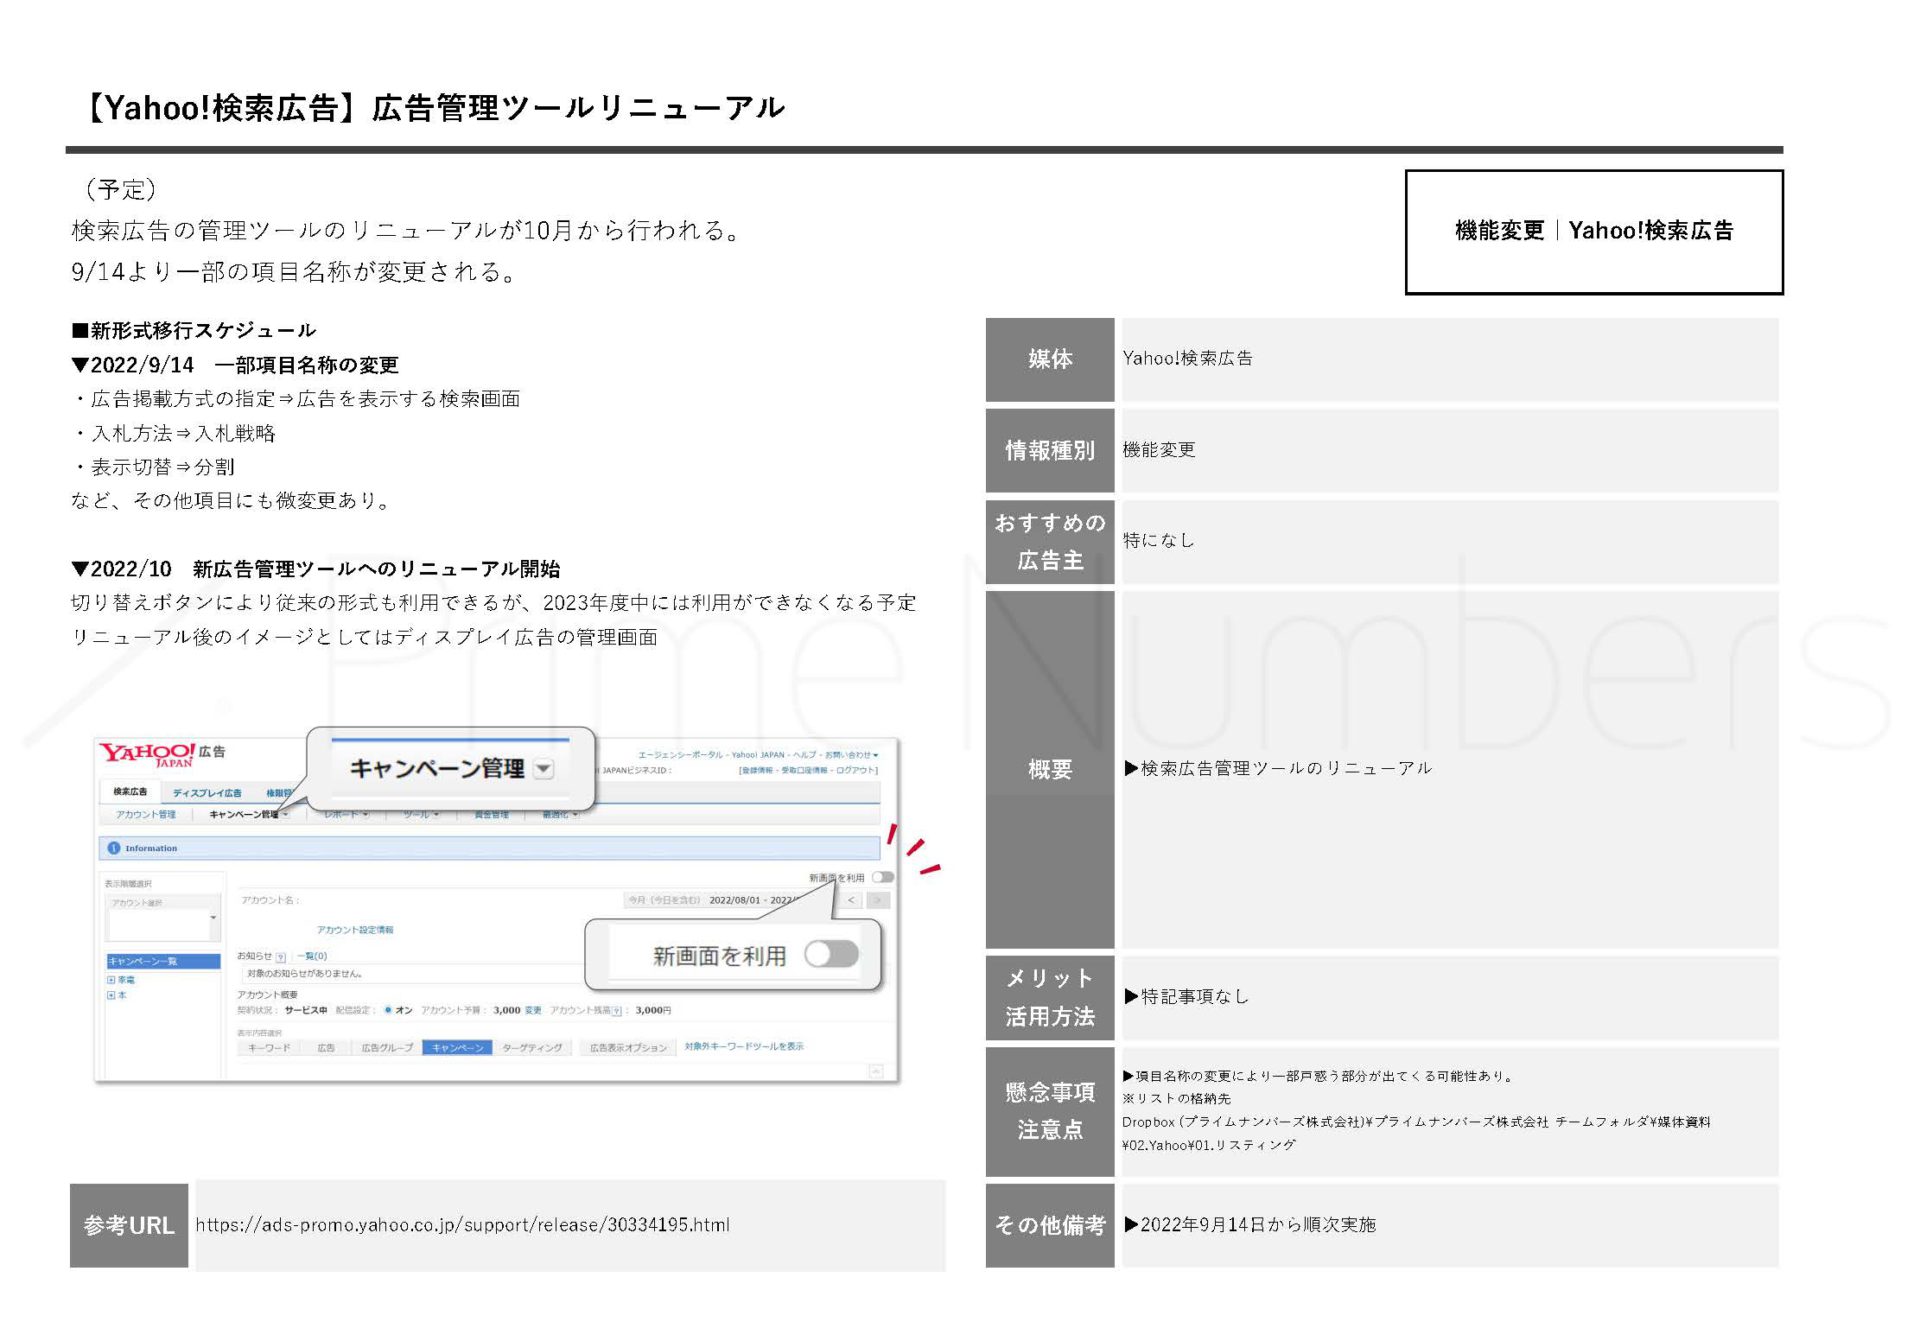This screenshot has width=1920, height=1322.
Task: Open the ads-promo.yahoo.co.jp reference URL
Action: click(463, 1225)
